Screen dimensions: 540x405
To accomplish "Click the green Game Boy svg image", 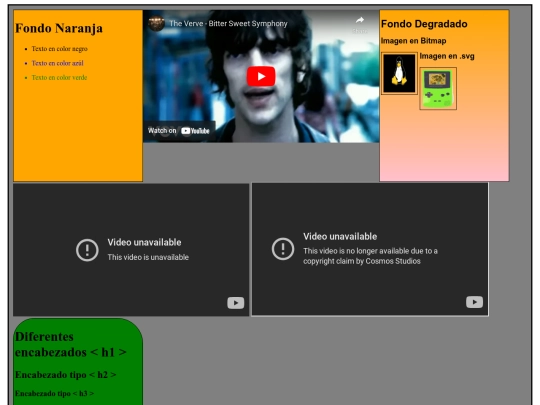I will tap(438, 89).
